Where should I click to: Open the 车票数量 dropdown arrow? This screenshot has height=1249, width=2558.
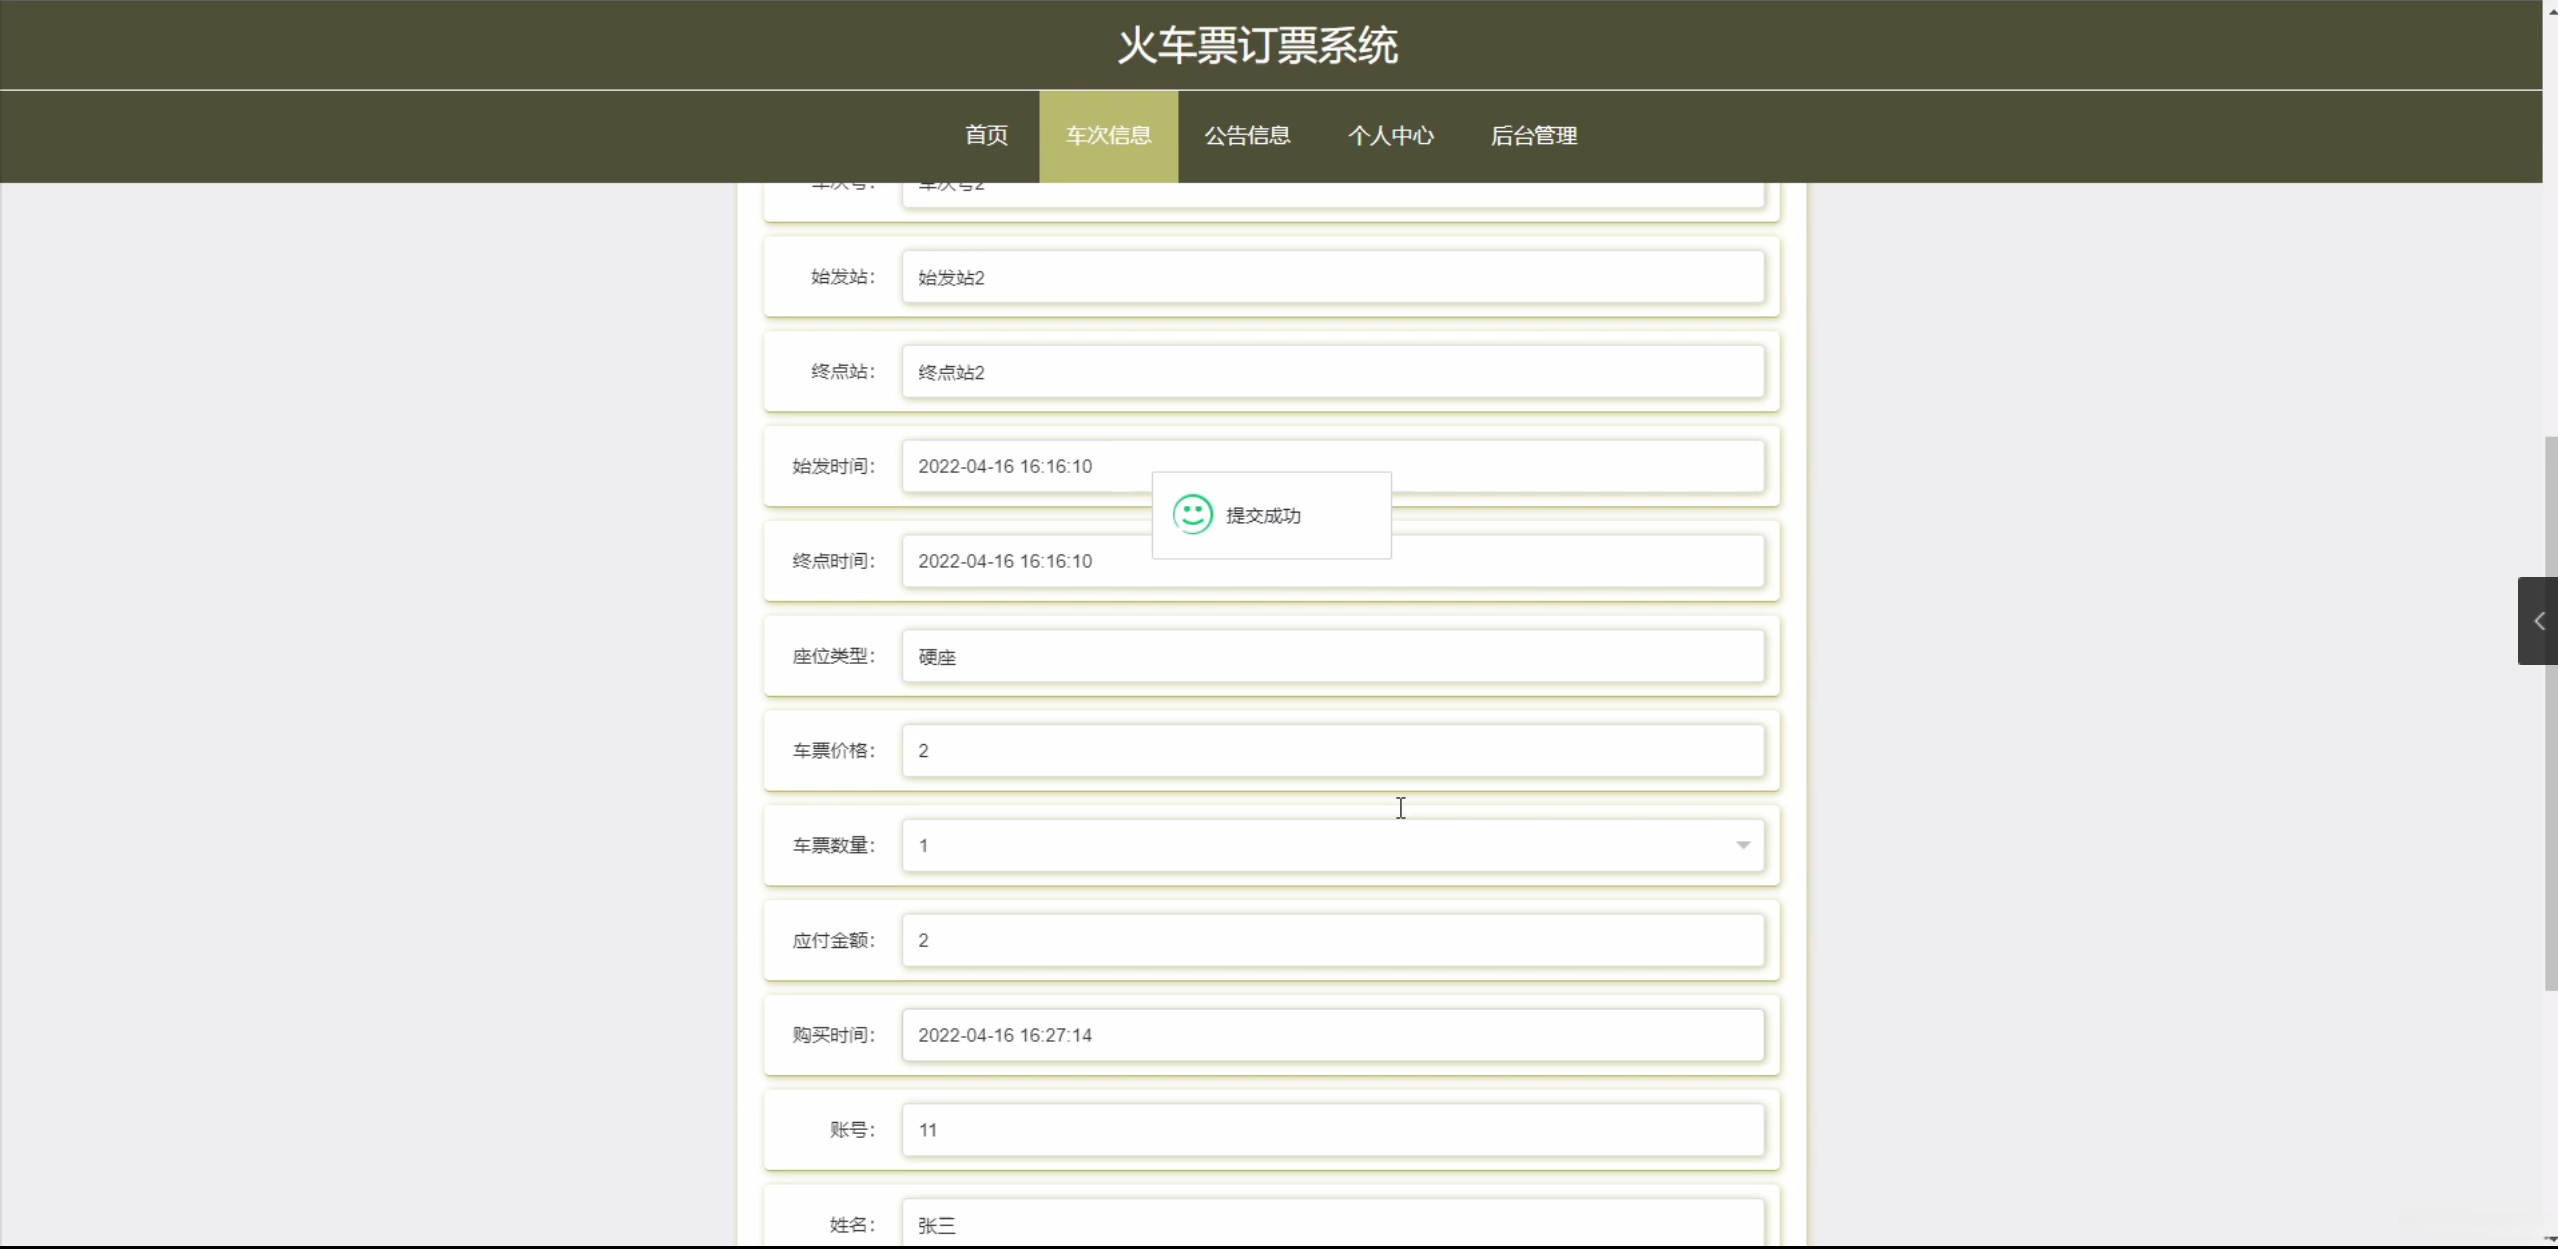pyautogui.click(x=1742, y=845)
